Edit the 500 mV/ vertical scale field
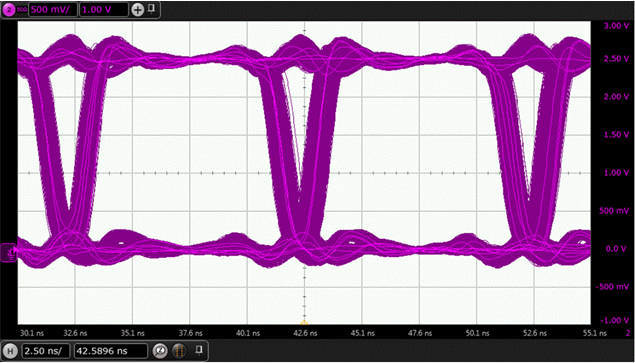The height and width of the screenshot is (363, 635). click(x=52, y=10)
